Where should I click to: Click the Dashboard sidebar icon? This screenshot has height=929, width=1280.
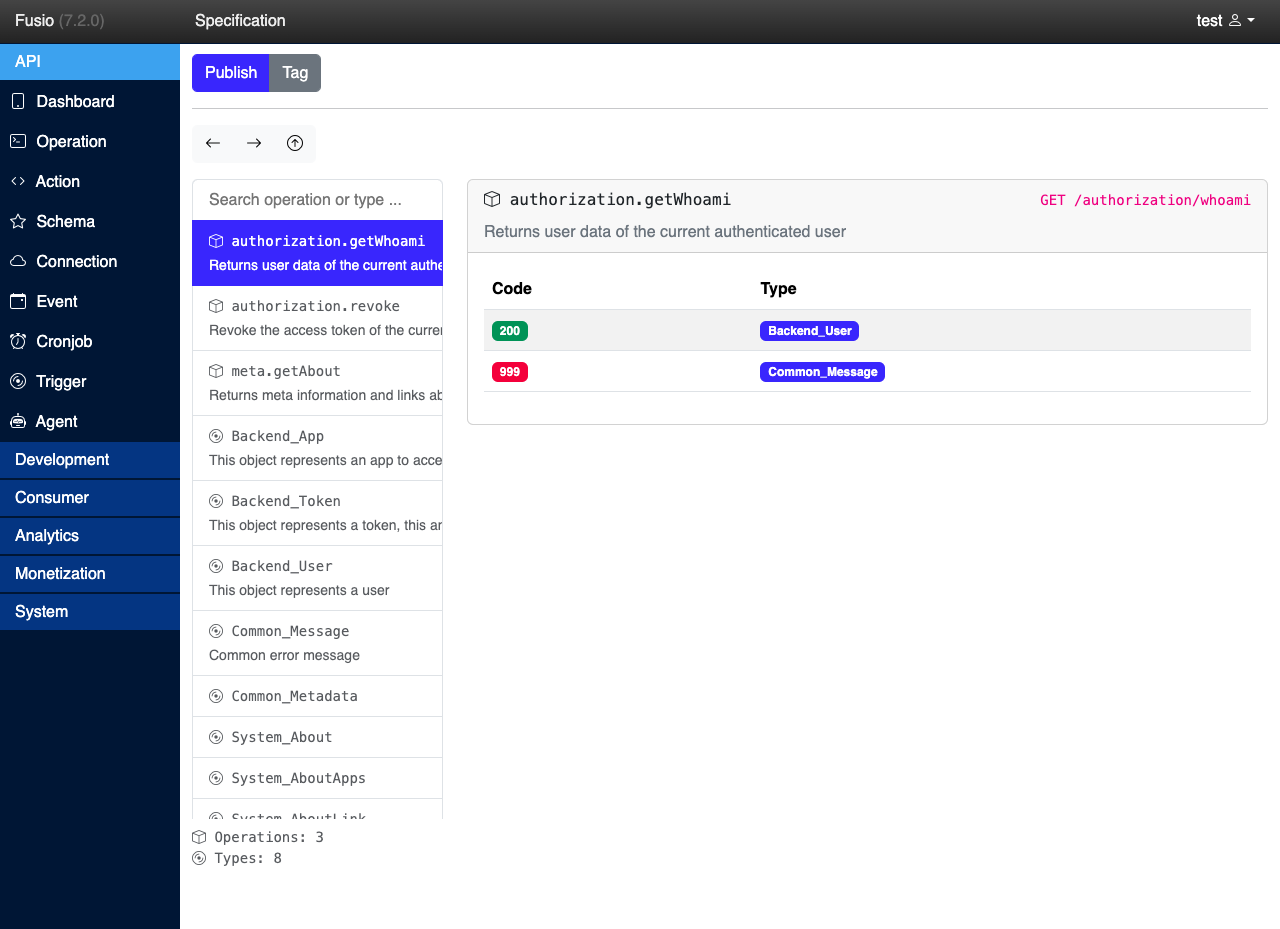click(x=18, y=101)
